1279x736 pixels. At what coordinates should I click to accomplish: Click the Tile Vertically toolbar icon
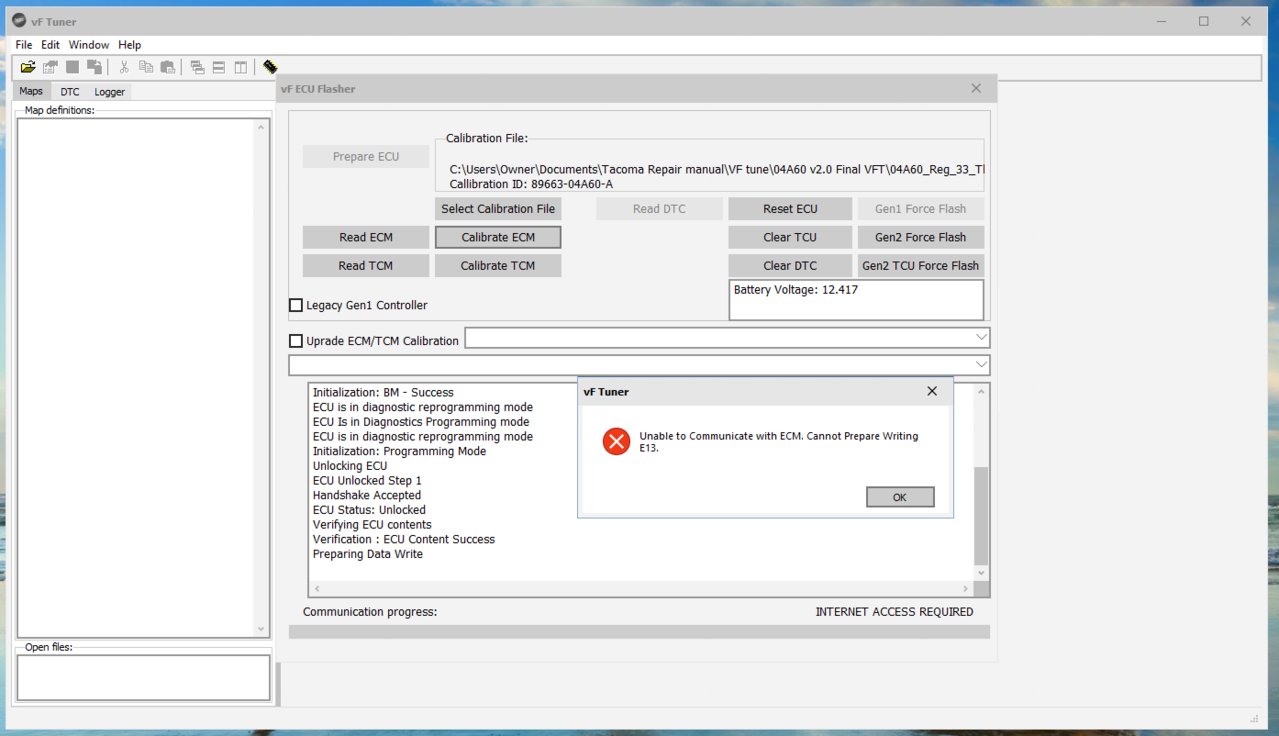pyautogui.click(x=241, y=67)
